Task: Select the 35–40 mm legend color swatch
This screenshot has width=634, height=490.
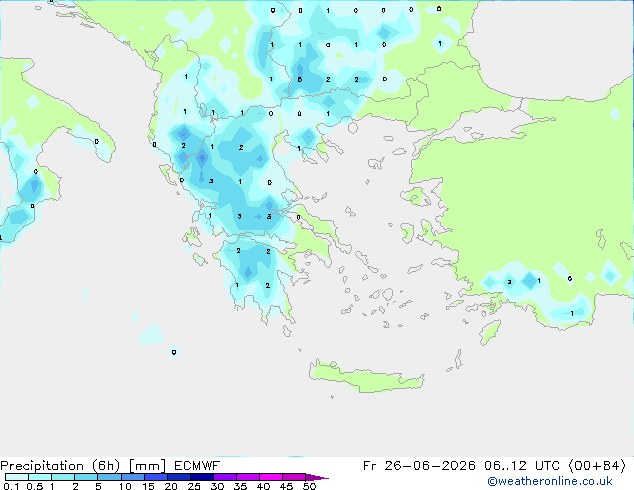Action: pyautogui.click(x=248, y=477)
